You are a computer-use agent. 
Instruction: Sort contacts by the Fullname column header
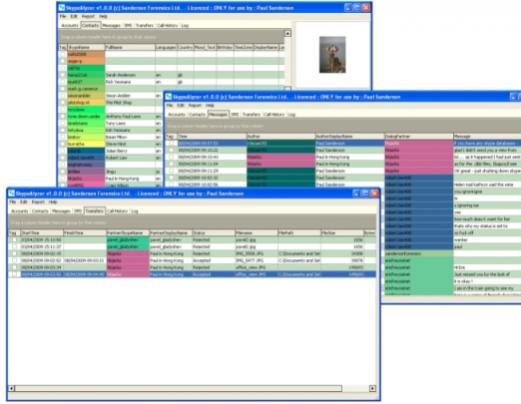pyautogui.click(x=130, y=47)
